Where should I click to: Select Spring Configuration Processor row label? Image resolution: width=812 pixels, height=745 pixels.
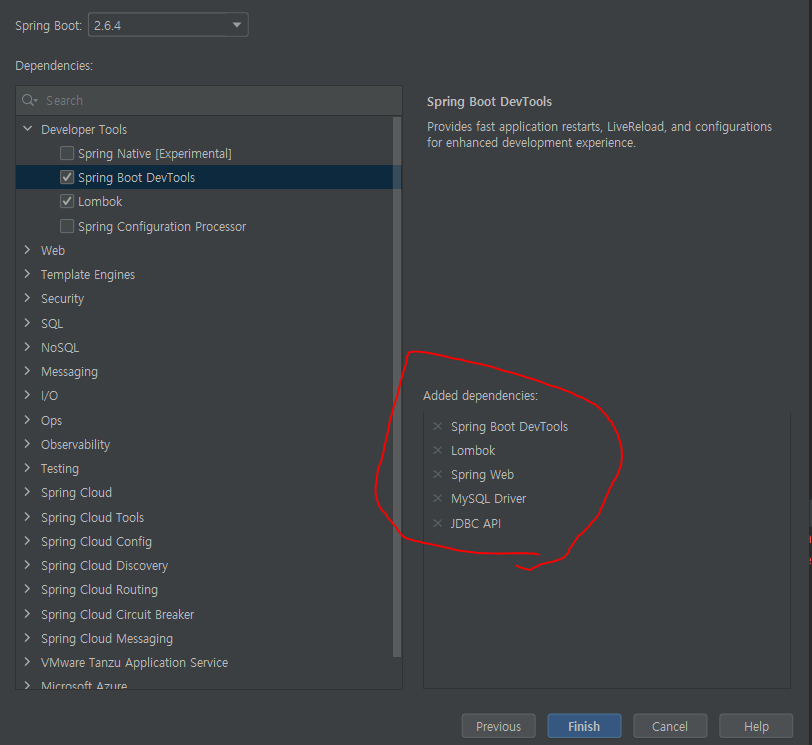(x=162, y=227)
